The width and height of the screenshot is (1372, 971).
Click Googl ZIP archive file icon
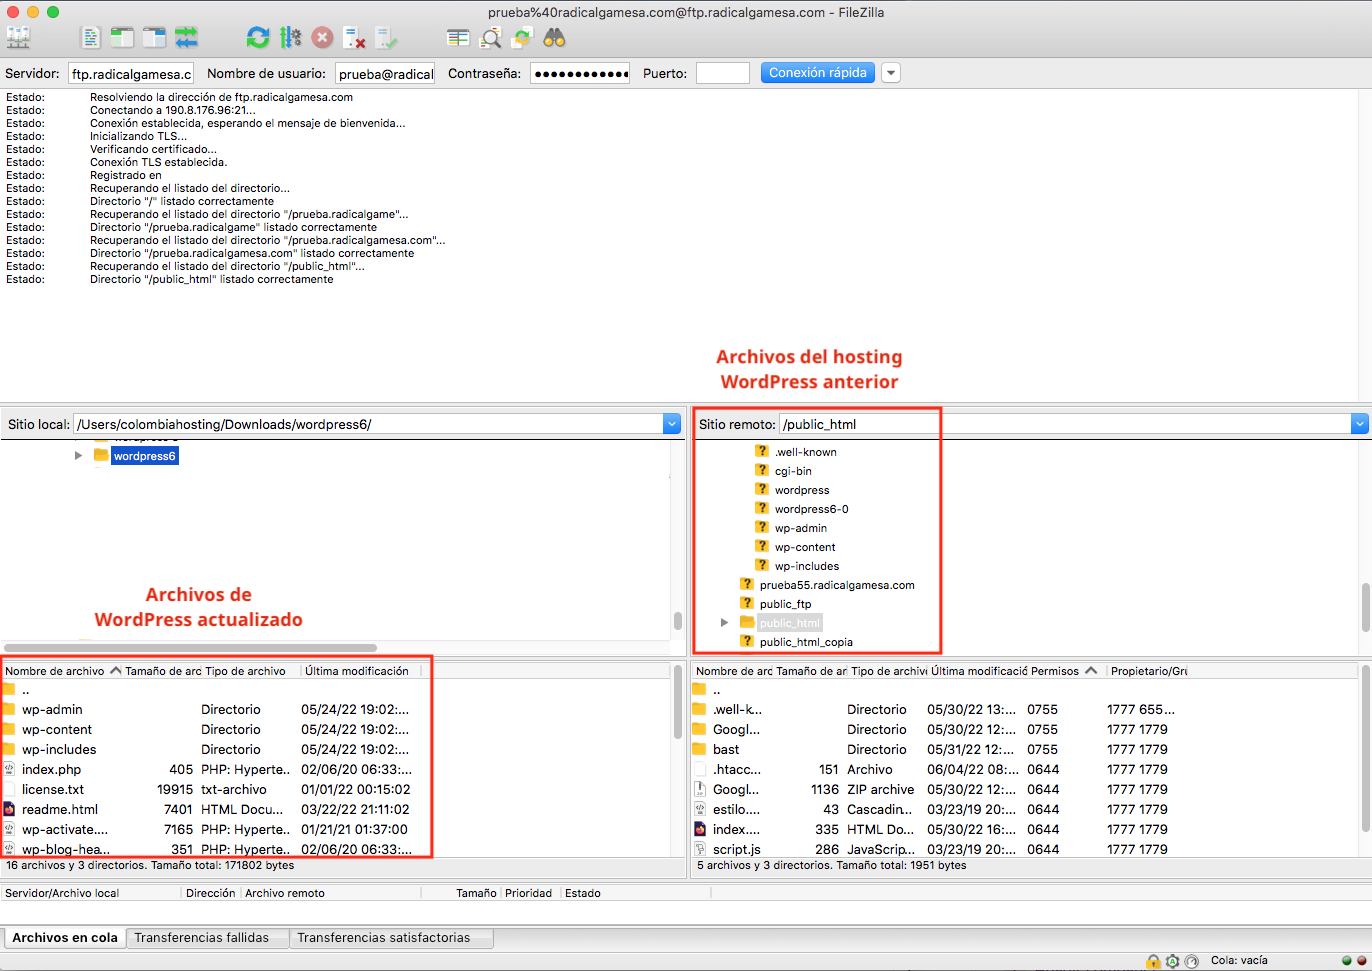pos(700,789)
